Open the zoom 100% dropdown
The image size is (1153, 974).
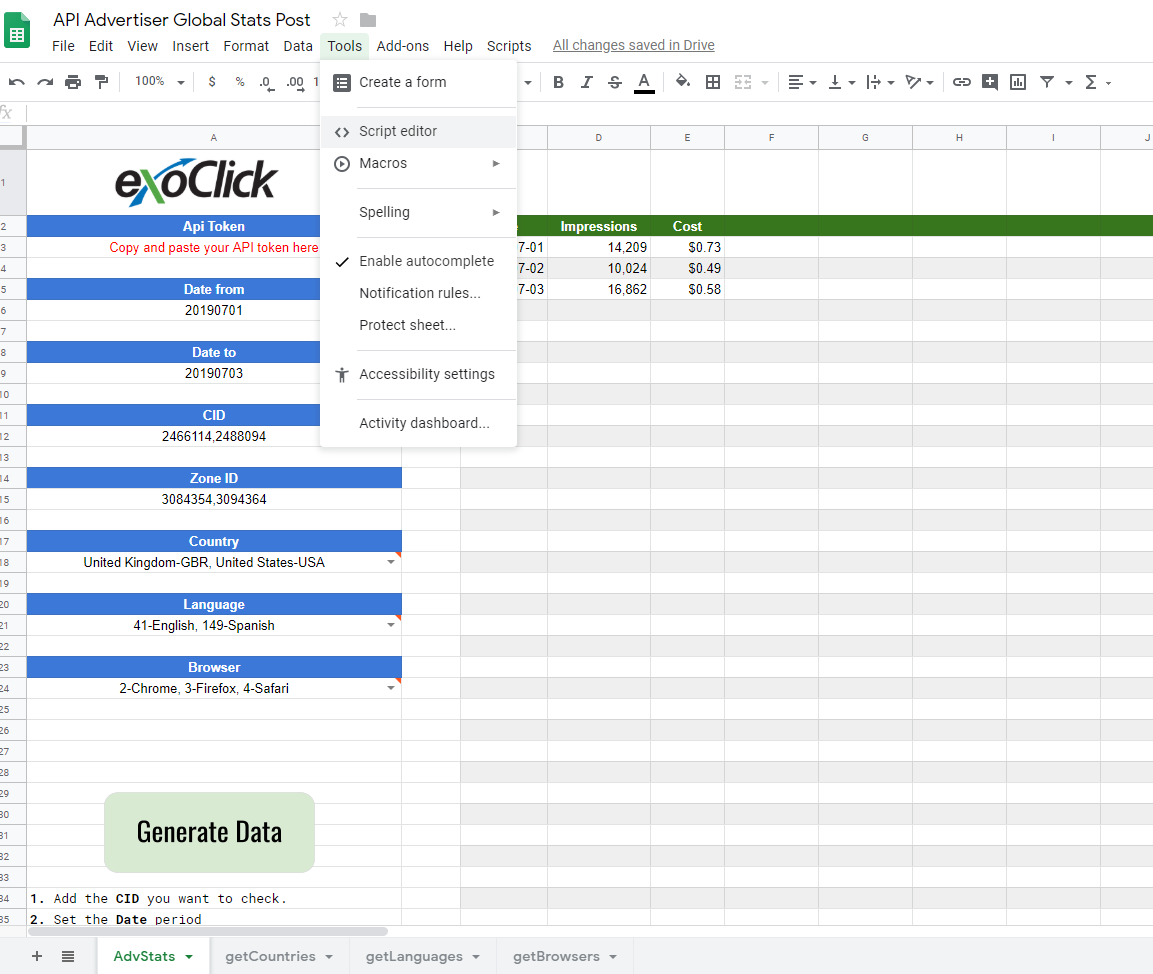pyautogui.click(x=160, y=82)
